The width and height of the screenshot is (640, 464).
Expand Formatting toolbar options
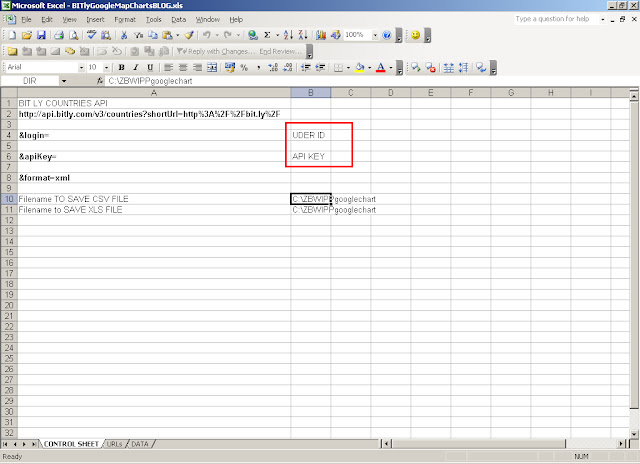tap(400, 68)
